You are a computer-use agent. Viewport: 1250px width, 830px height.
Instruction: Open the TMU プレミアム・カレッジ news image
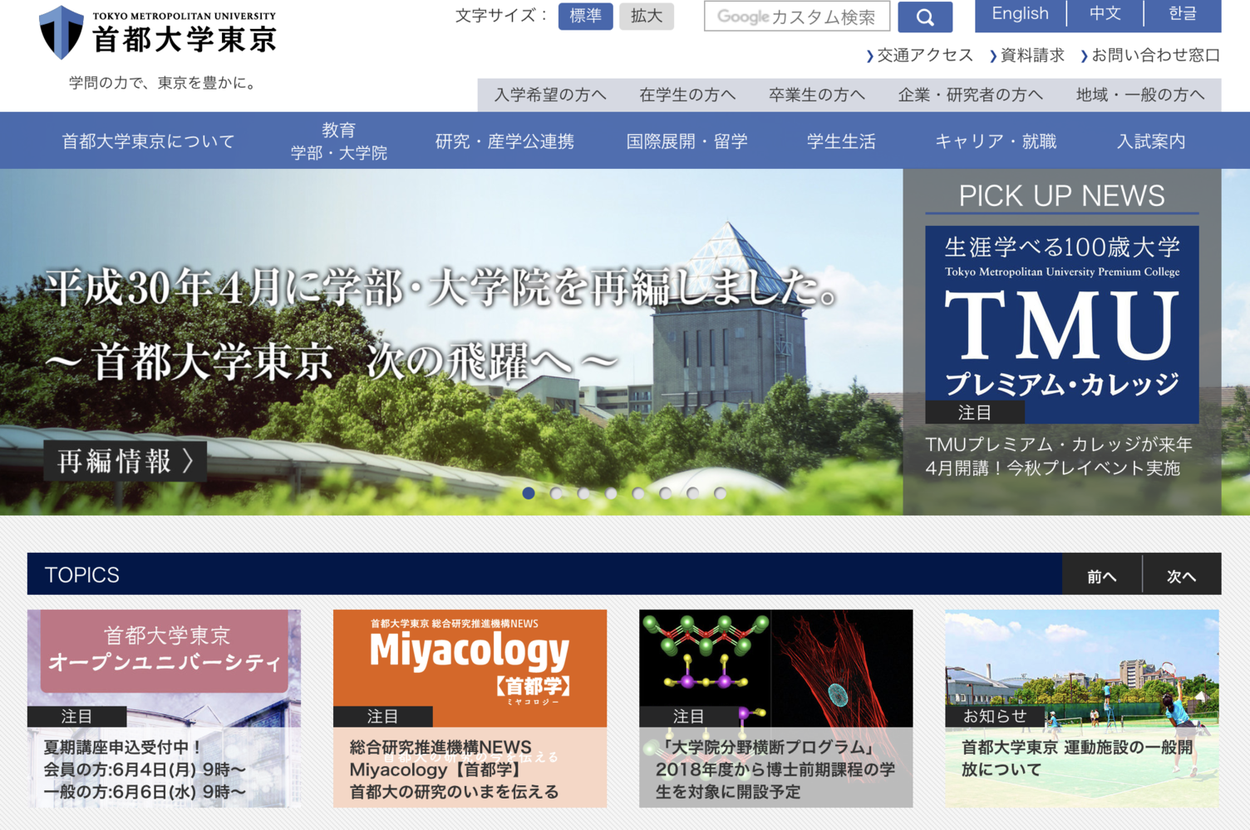(x=1061, y=323)
